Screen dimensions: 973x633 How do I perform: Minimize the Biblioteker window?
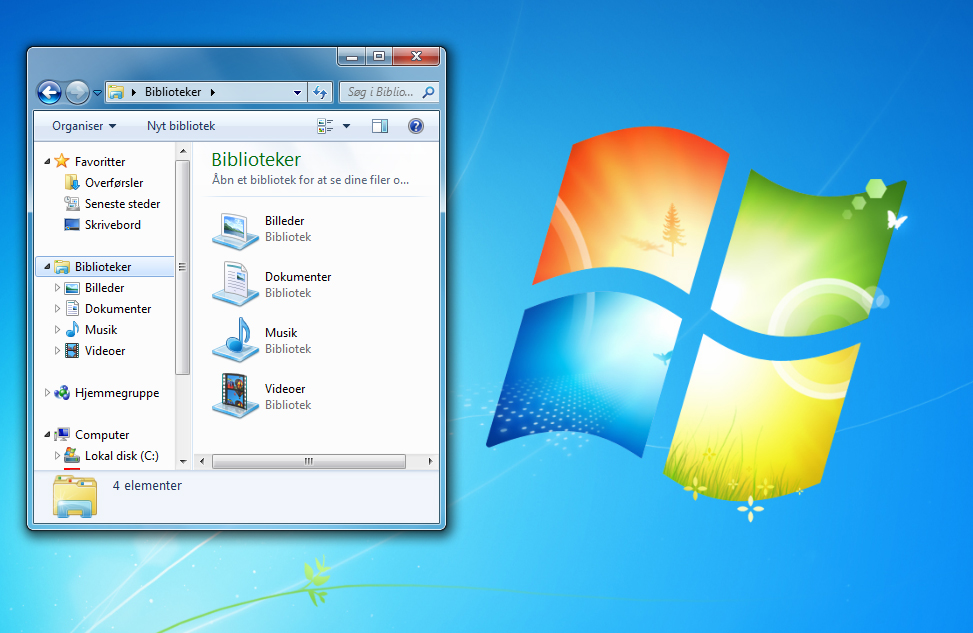(352, 56)
